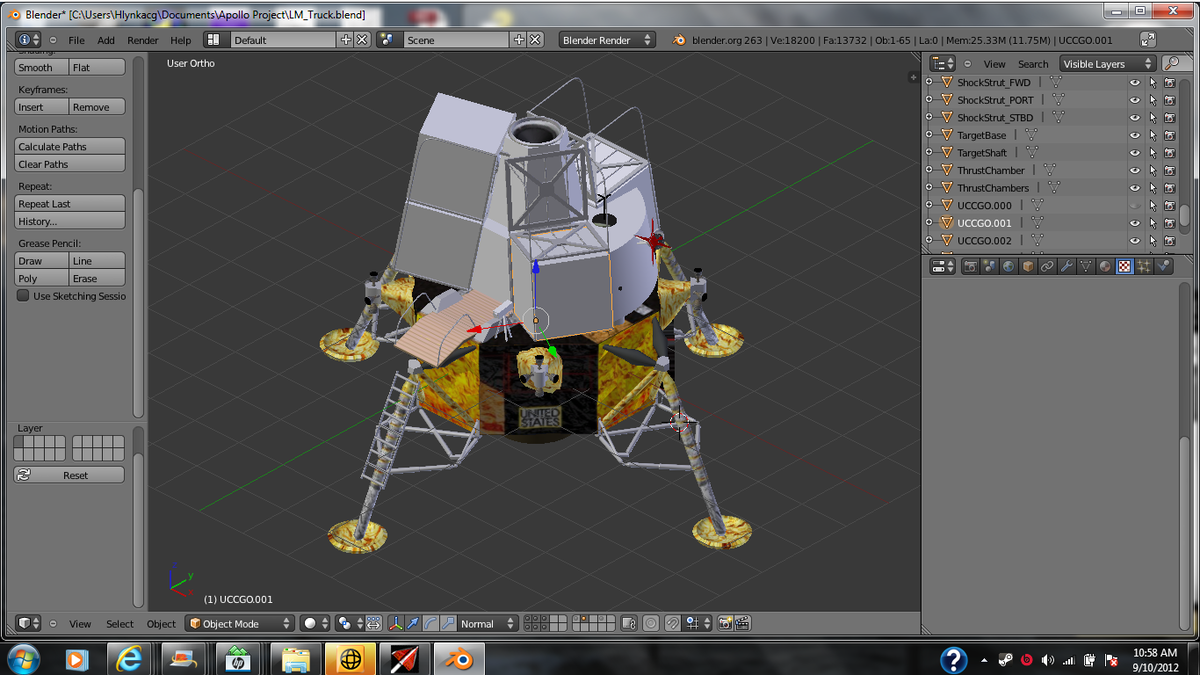The height and width of the screenshot is (675, 1200).
Task: Click the Windows Start button
Action: tap(23, 659)
